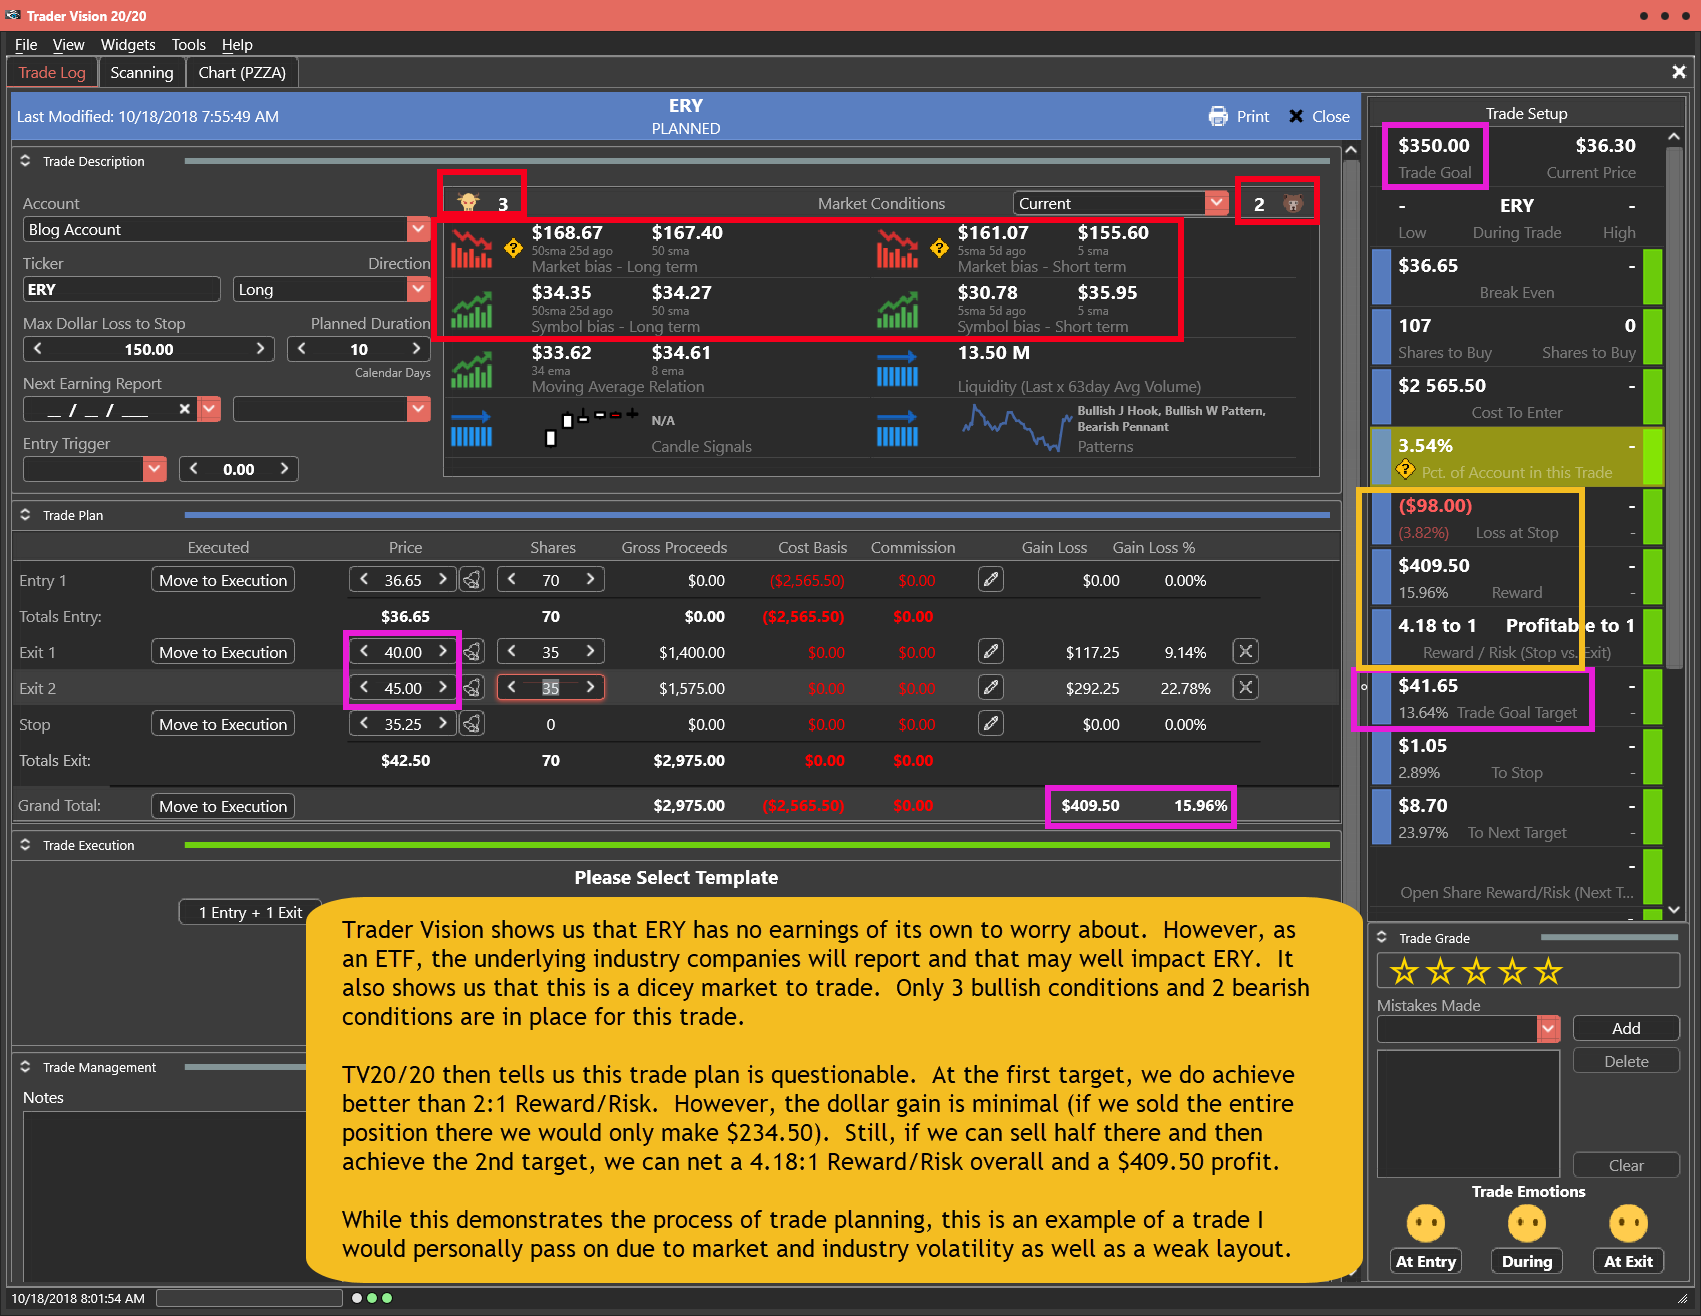Decrease Exit 1 shares of 35
Image resolution: width=1701 pixels, height=1316 pixels.
pos(512,652)
